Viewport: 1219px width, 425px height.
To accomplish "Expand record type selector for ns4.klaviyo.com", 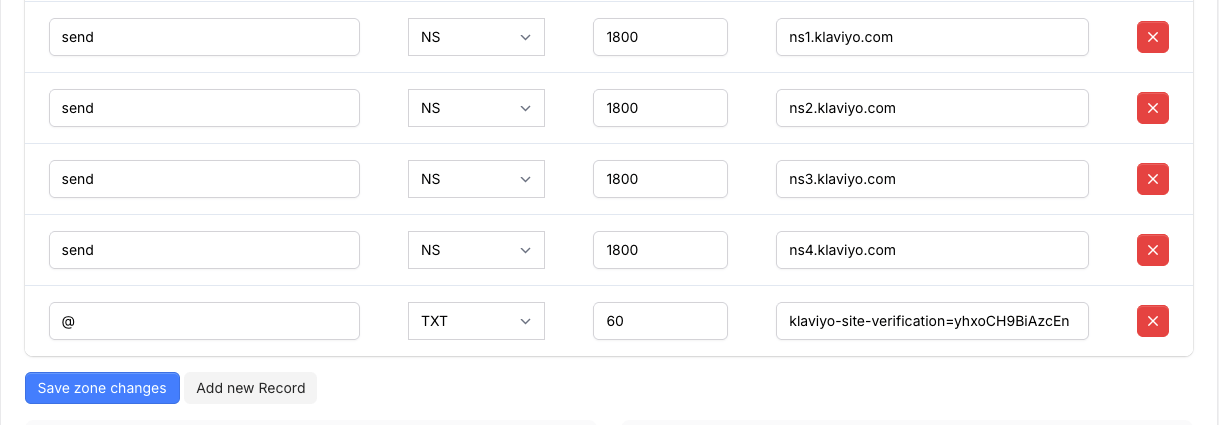I will pos(476,250).
